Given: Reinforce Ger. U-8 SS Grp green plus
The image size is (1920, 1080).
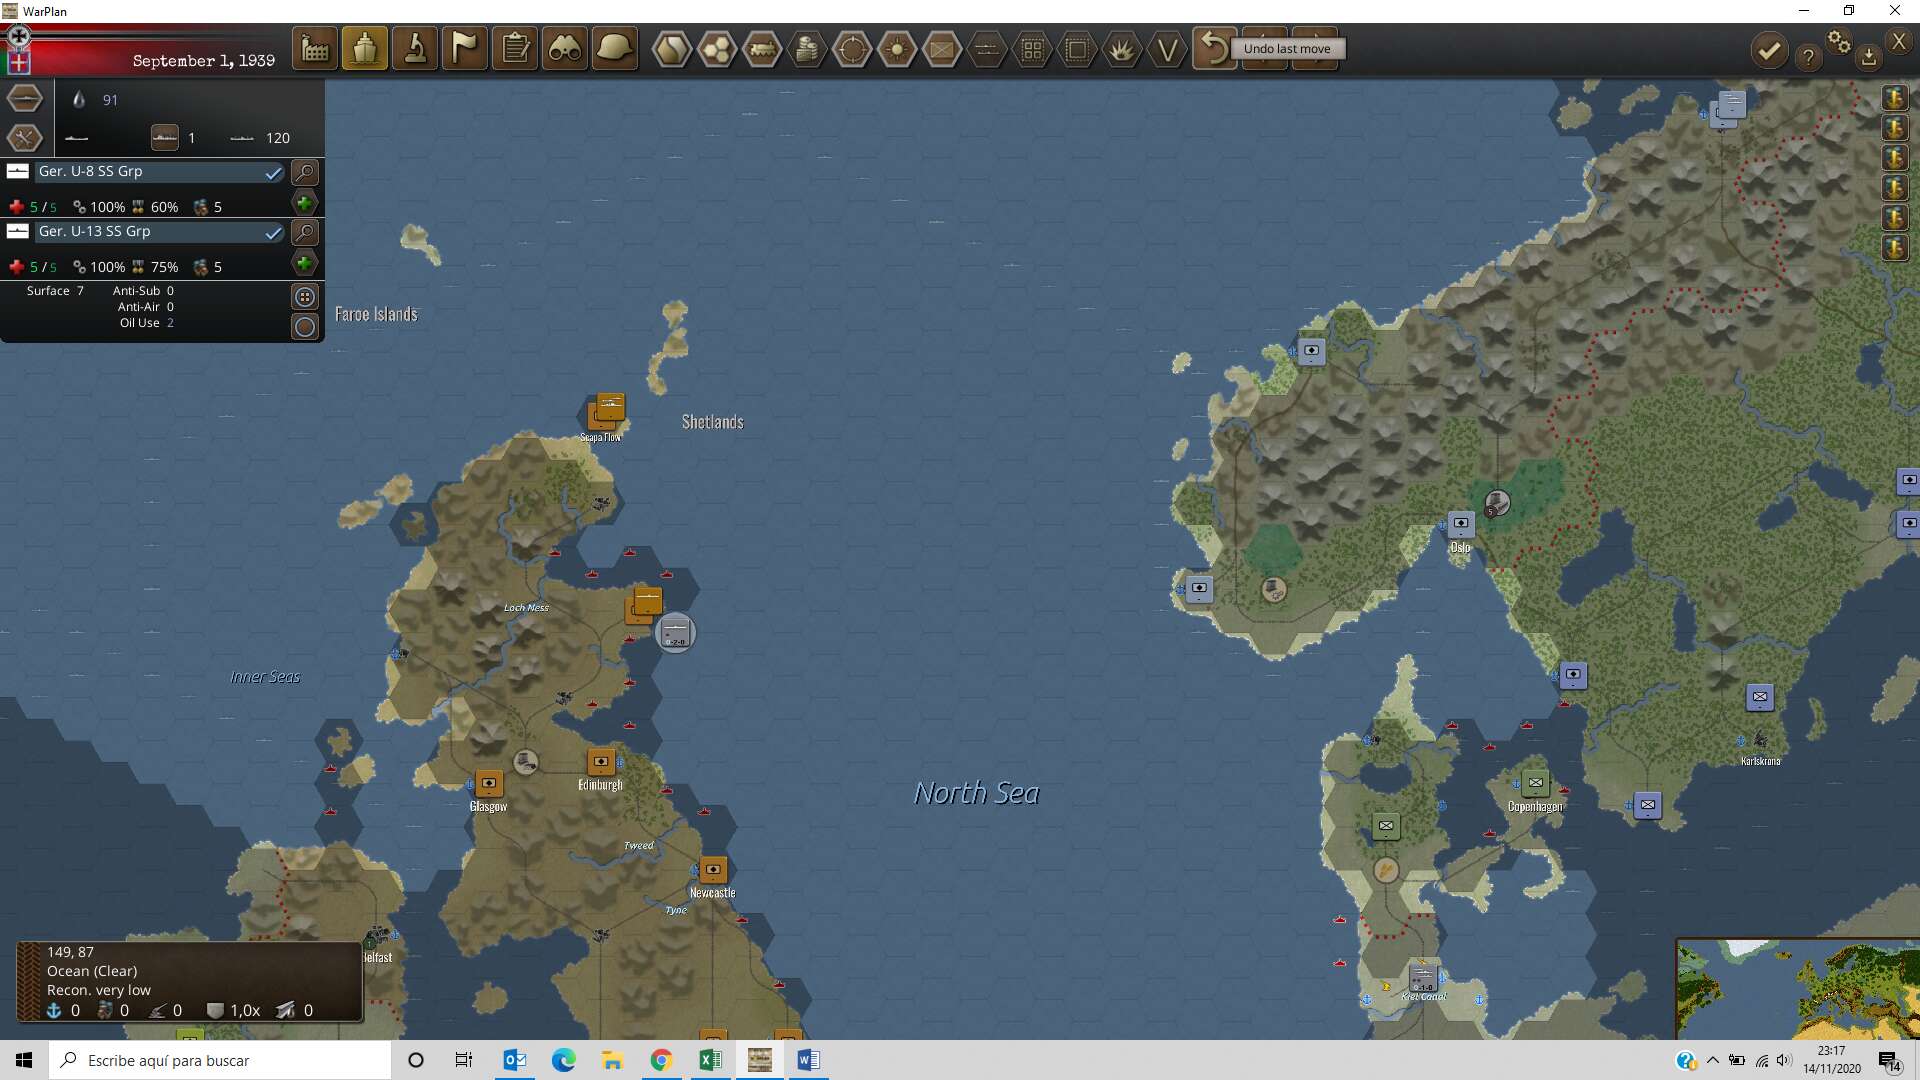Looking at the screenshot, I should coord(304,203).
